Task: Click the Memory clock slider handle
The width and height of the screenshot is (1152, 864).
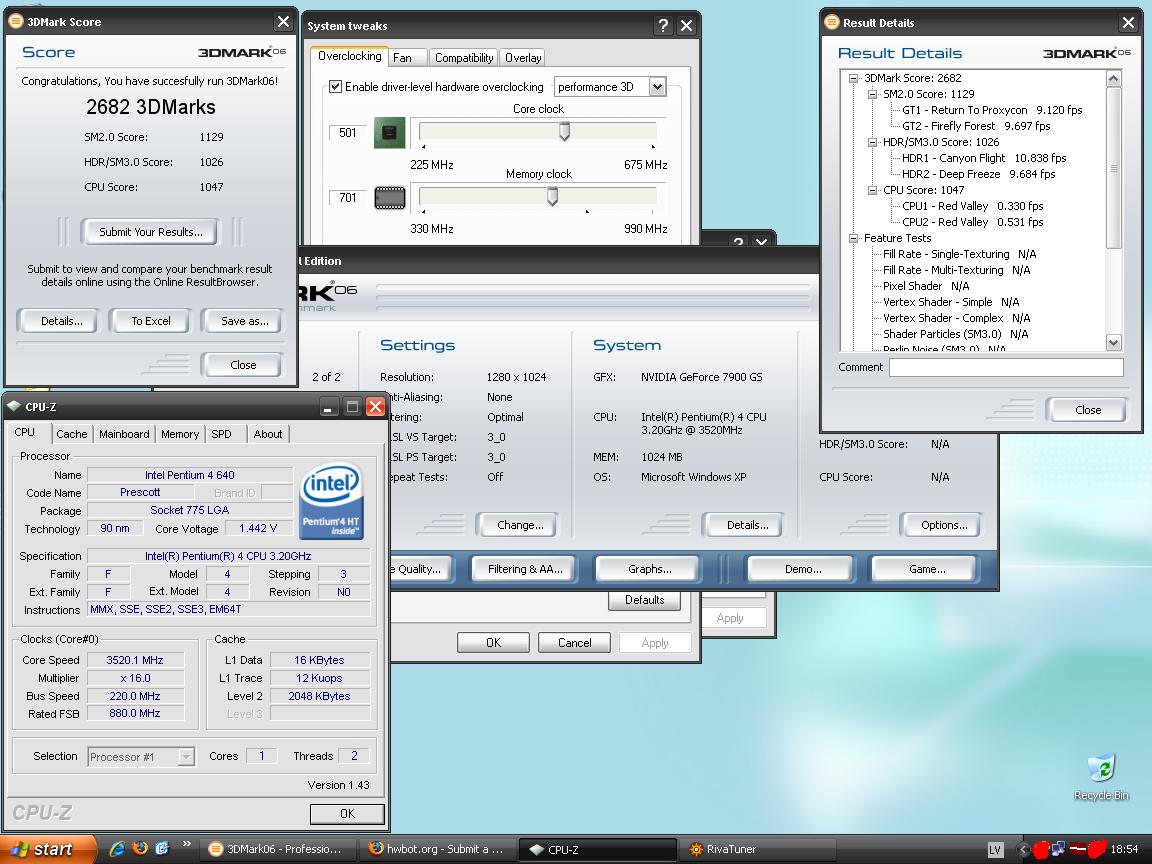Action: 552,196
